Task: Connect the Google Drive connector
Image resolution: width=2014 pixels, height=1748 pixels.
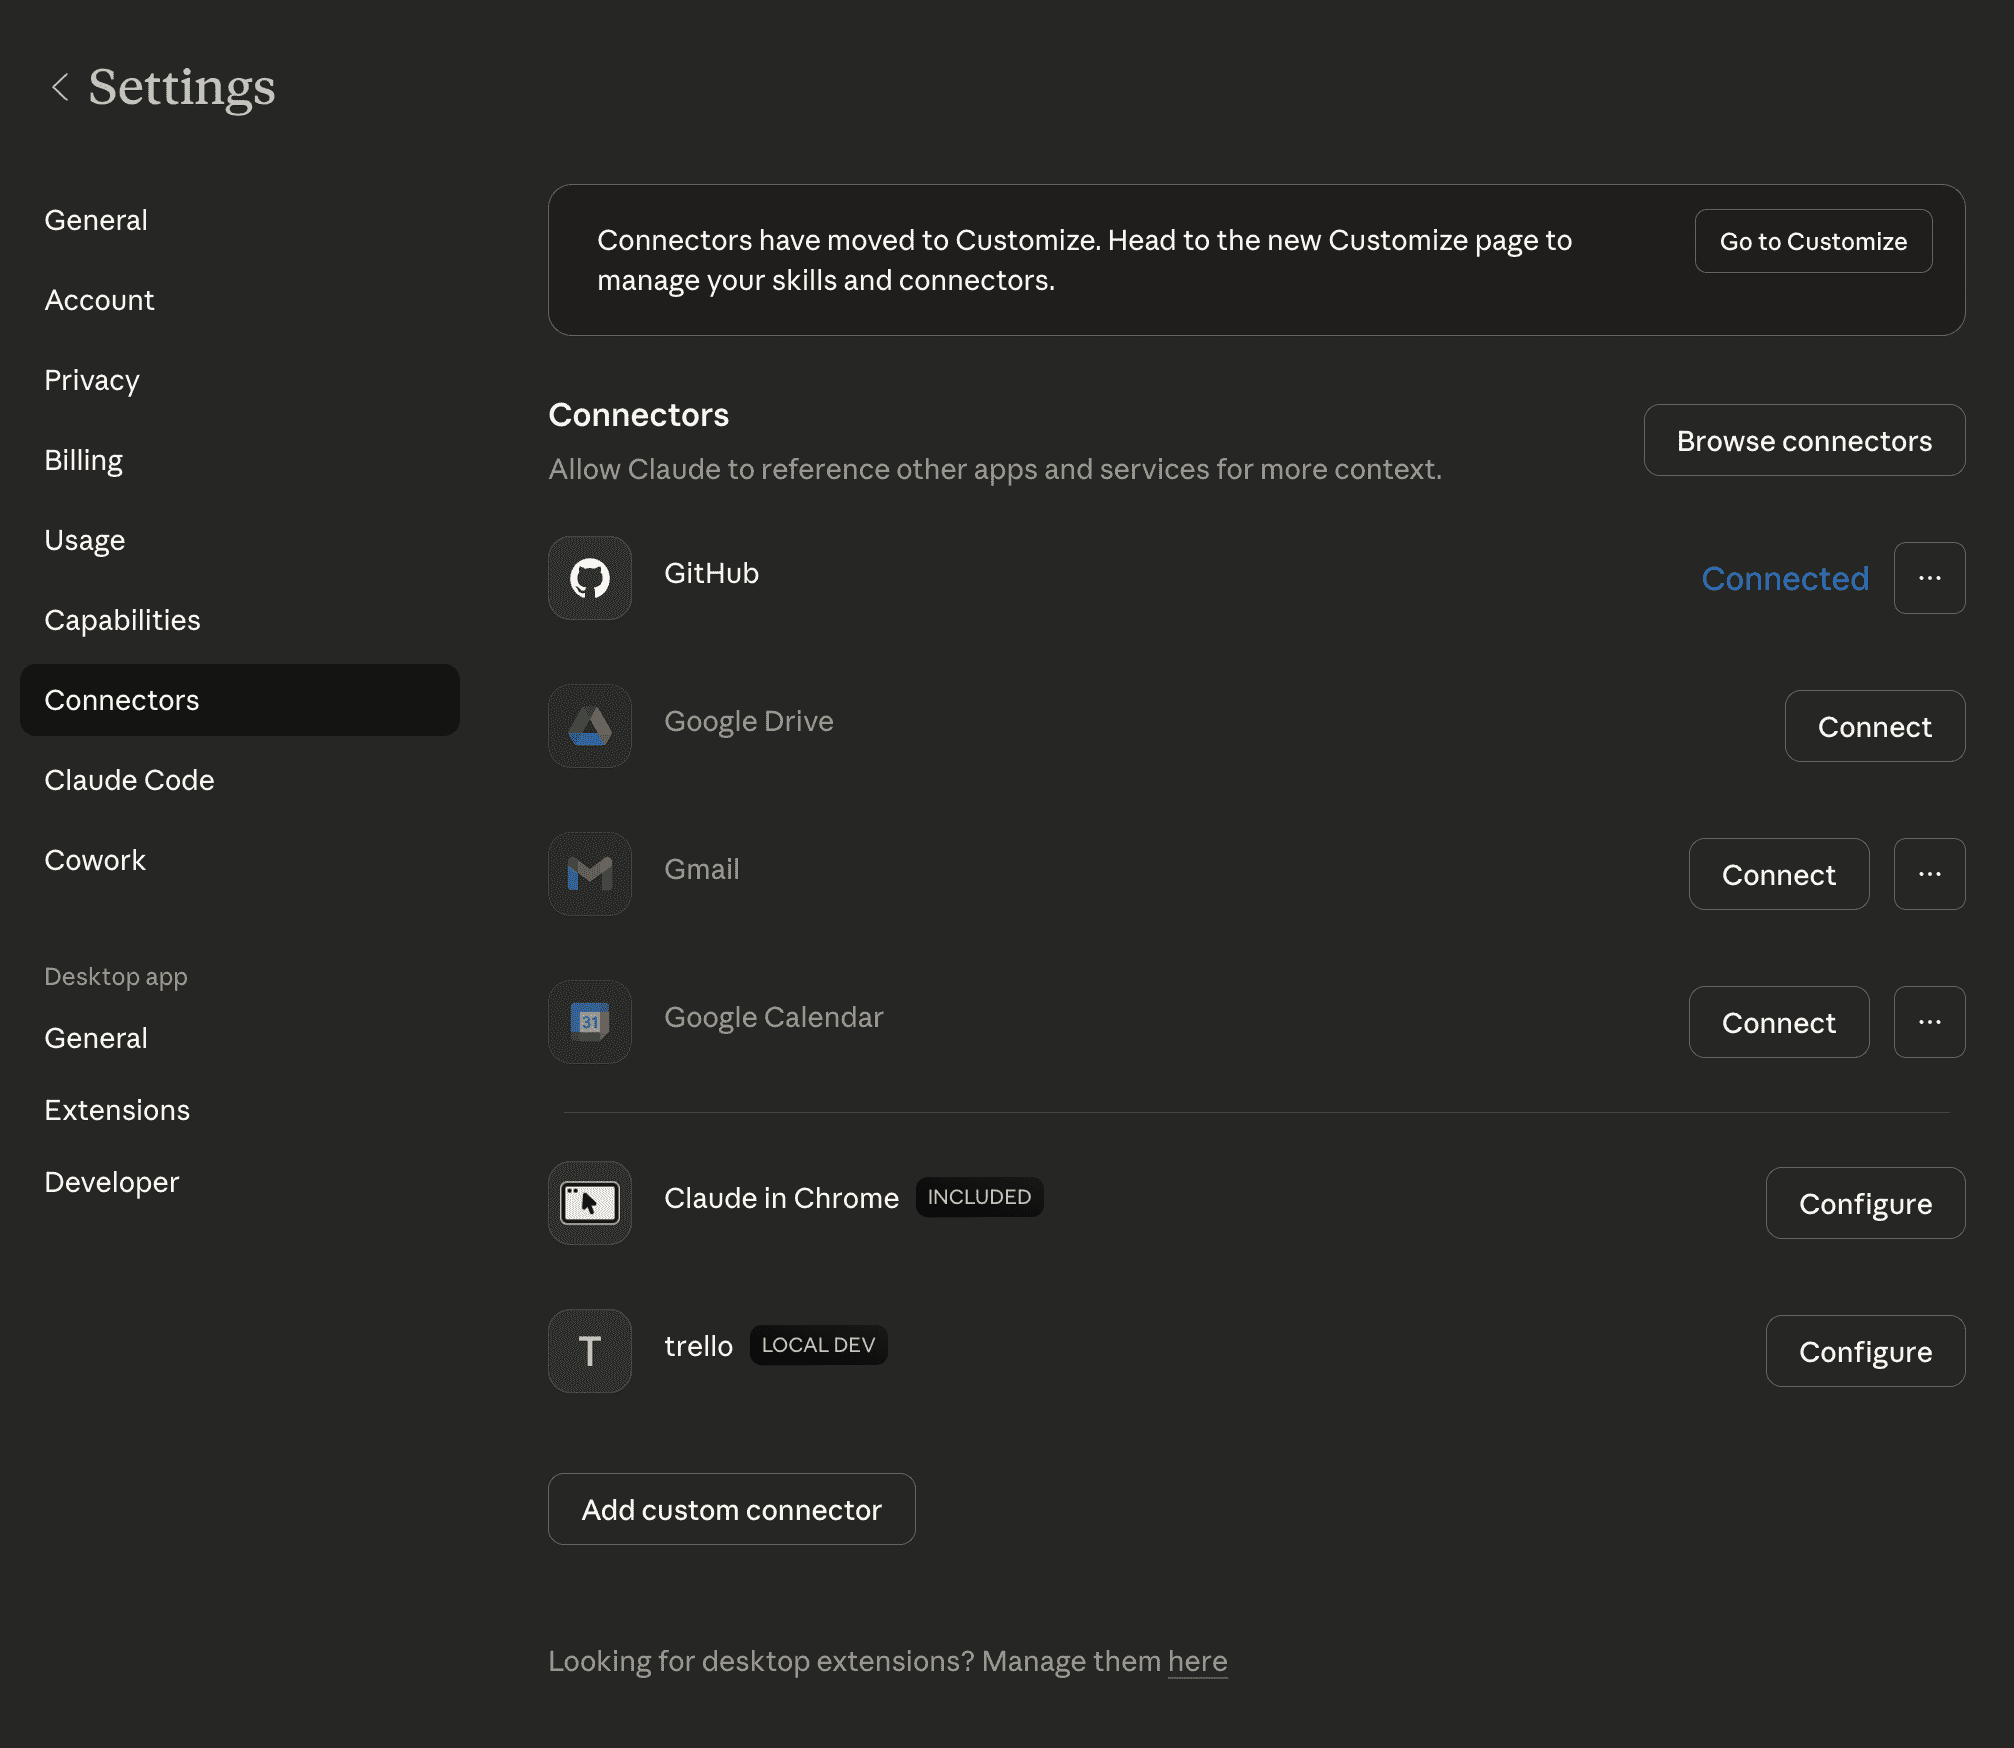Action: pos(1874,727)
